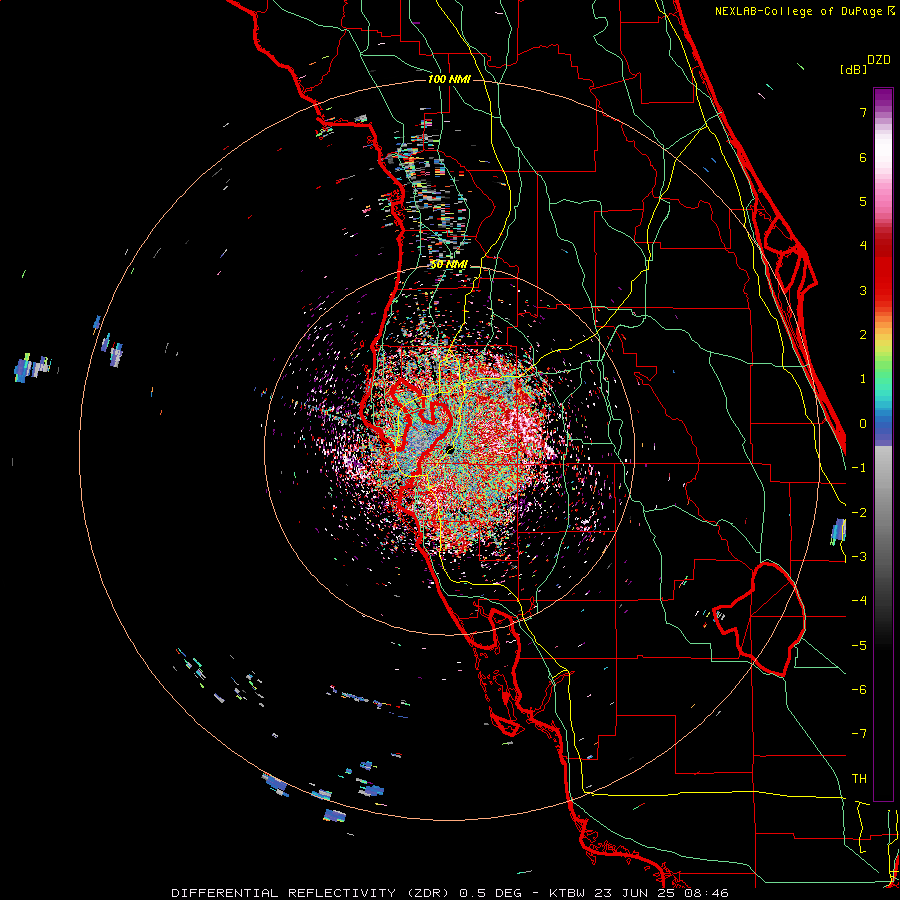Screen dimensions: 900x900
Task: Select the "-5" scale value
Action: [859, 646]
